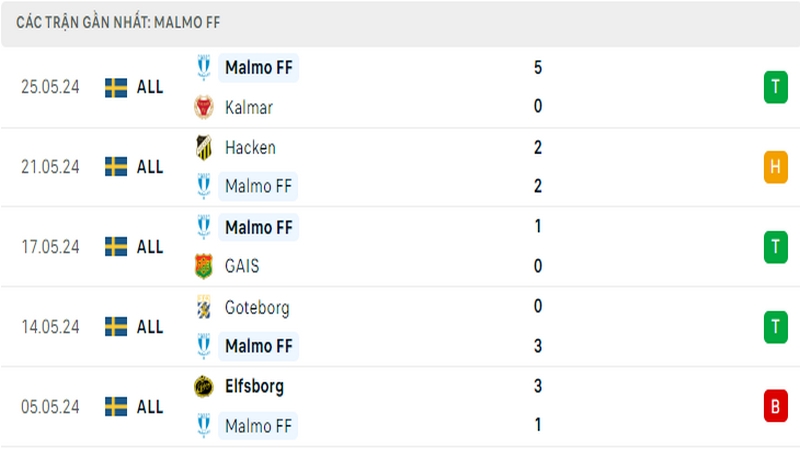Select highlighted Malmo FF in 17.05.24 match
800x450 pixels.
pos(258,228)
